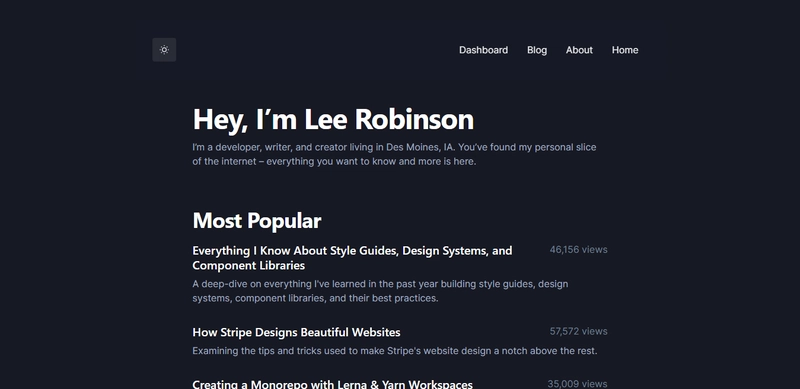Viewport: 800px width, 389px height.
Task: Open How Stripe Designs Beautiful Websites post
Action: [x=296, y=332]
